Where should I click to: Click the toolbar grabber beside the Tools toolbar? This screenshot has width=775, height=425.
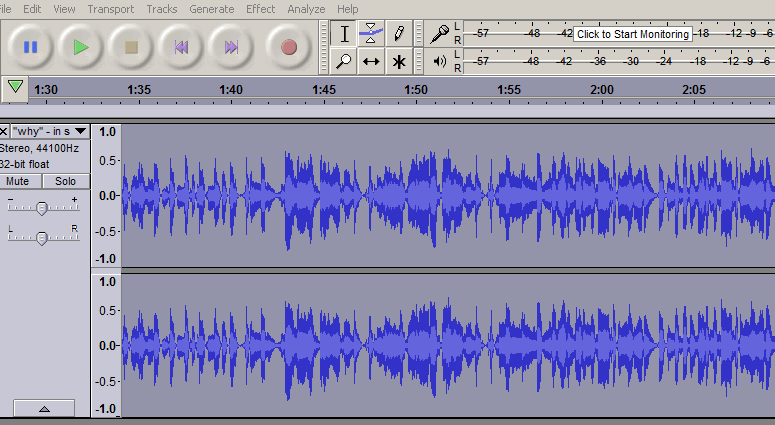pos(324,47)
